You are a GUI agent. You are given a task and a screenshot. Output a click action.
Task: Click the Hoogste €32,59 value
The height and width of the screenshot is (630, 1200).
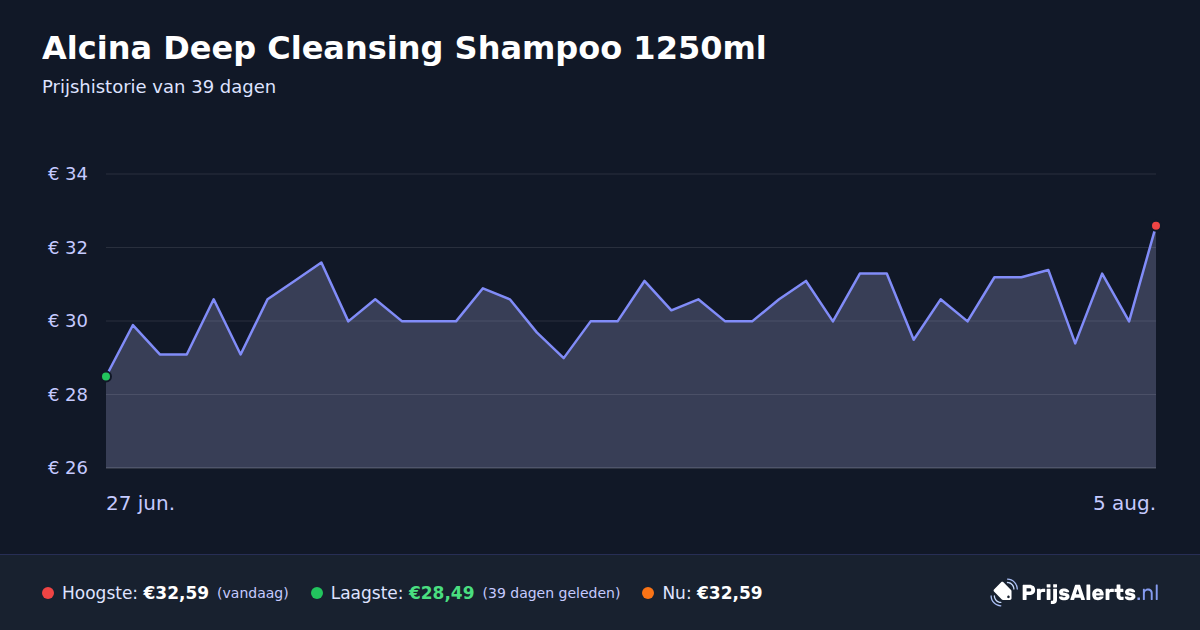click(x=176, y=593)
